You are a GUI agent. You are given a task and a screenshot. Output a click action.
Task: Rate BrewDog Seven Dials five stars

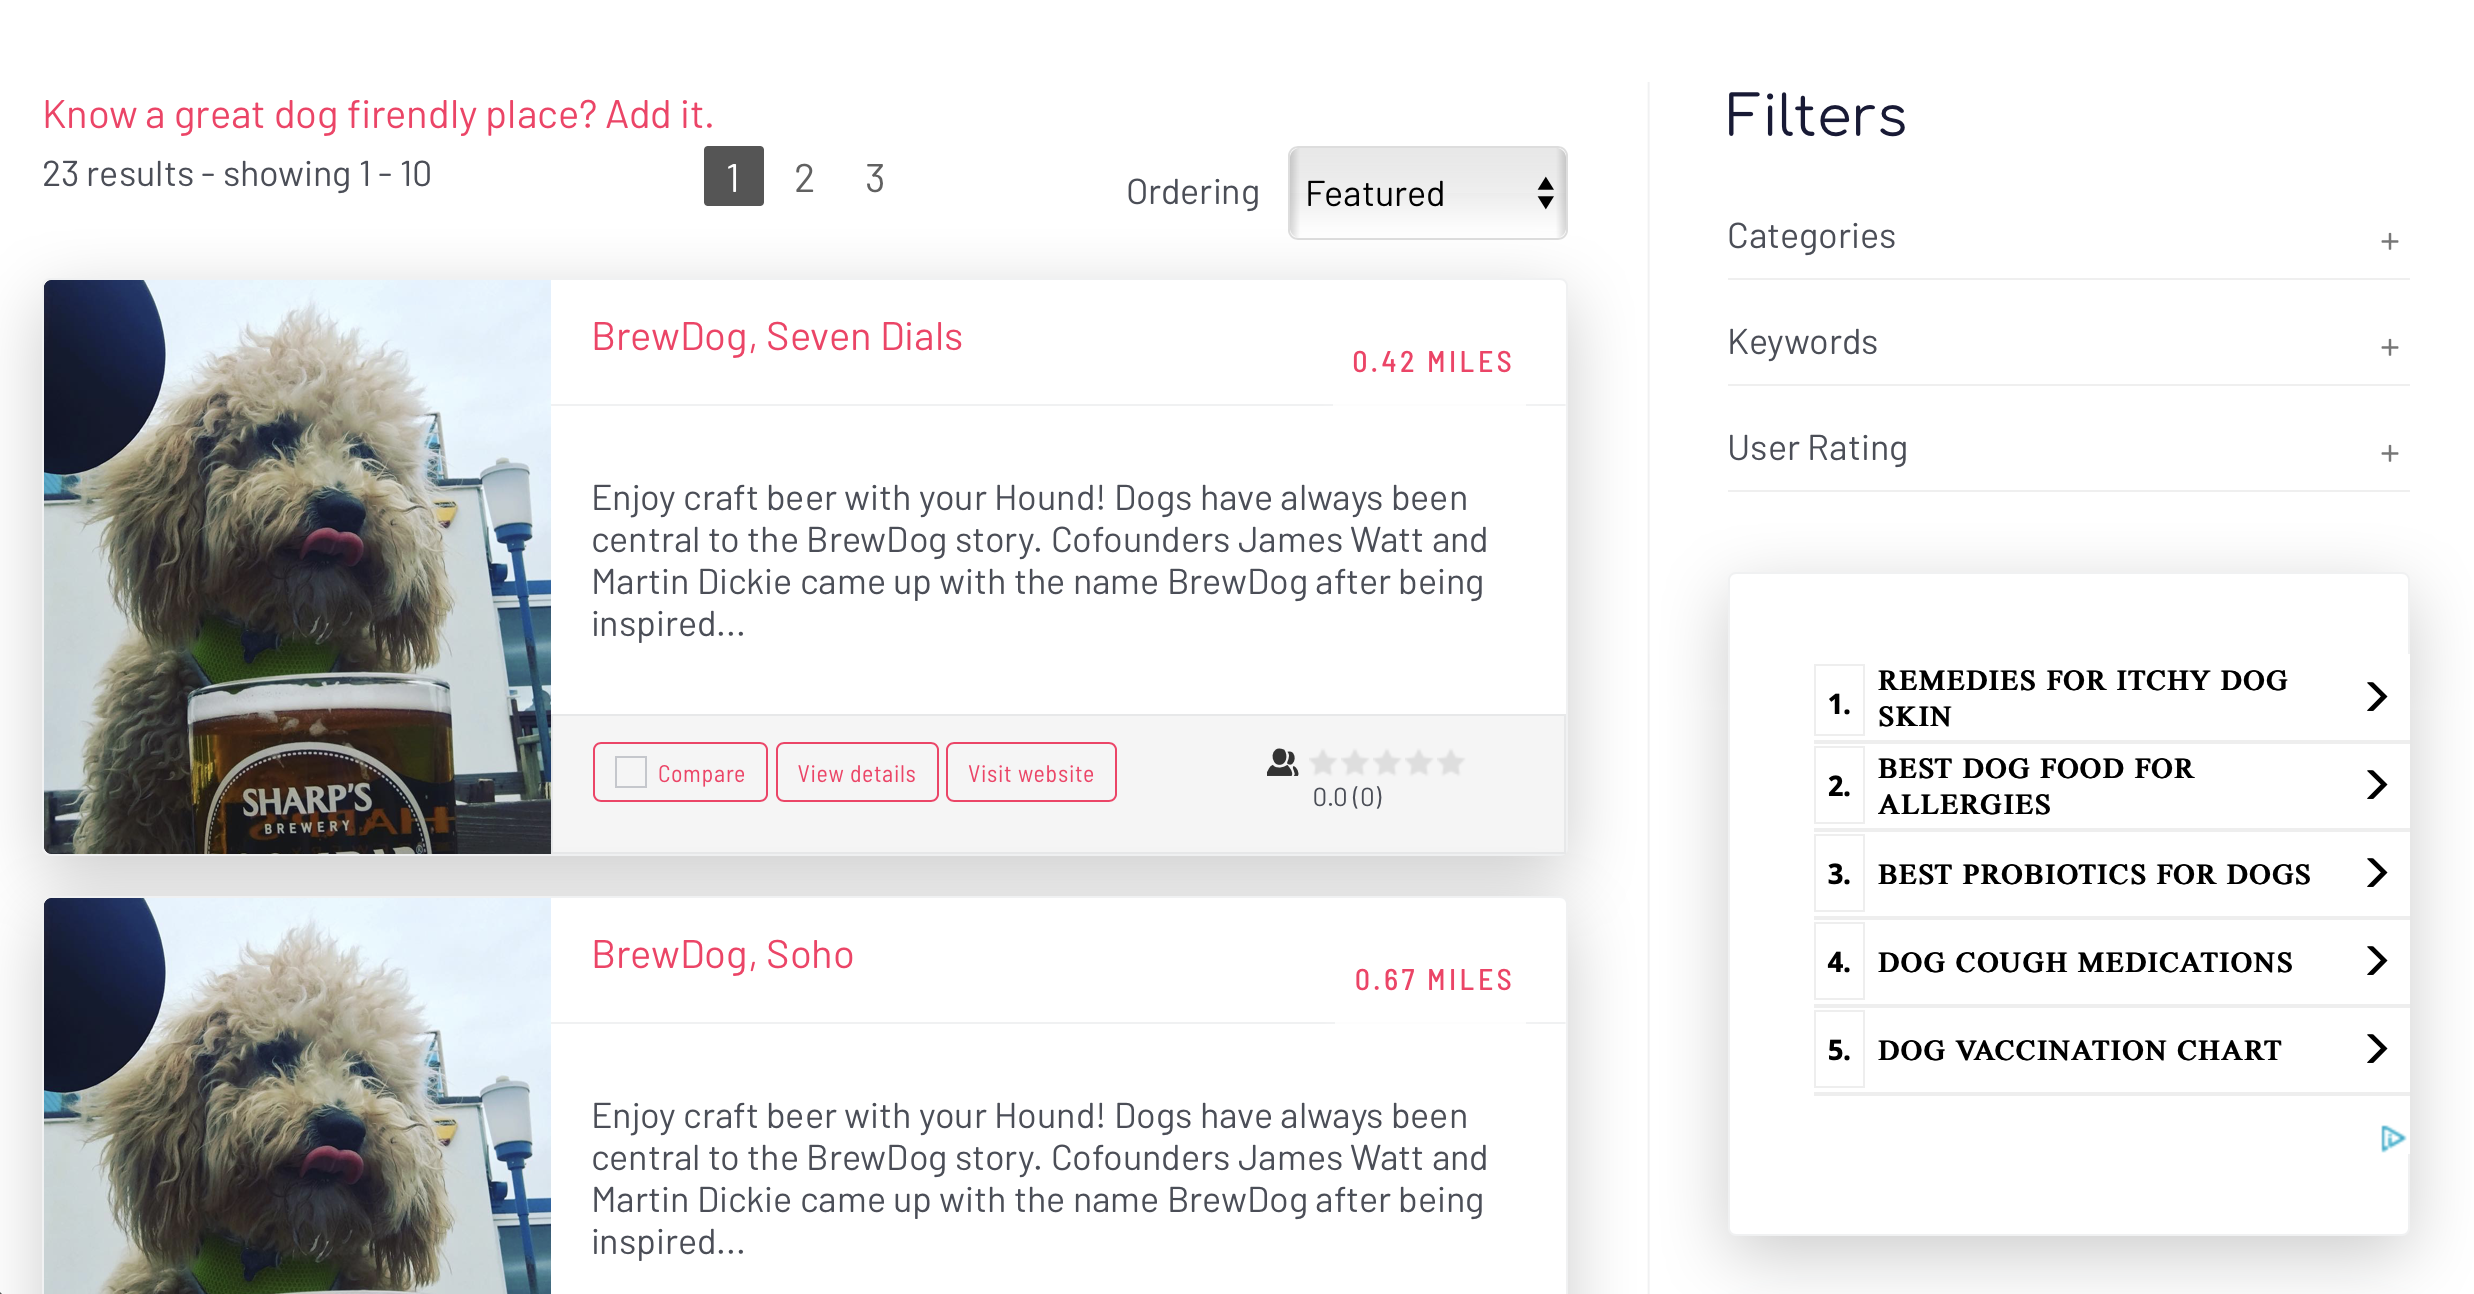point(1451,762)
